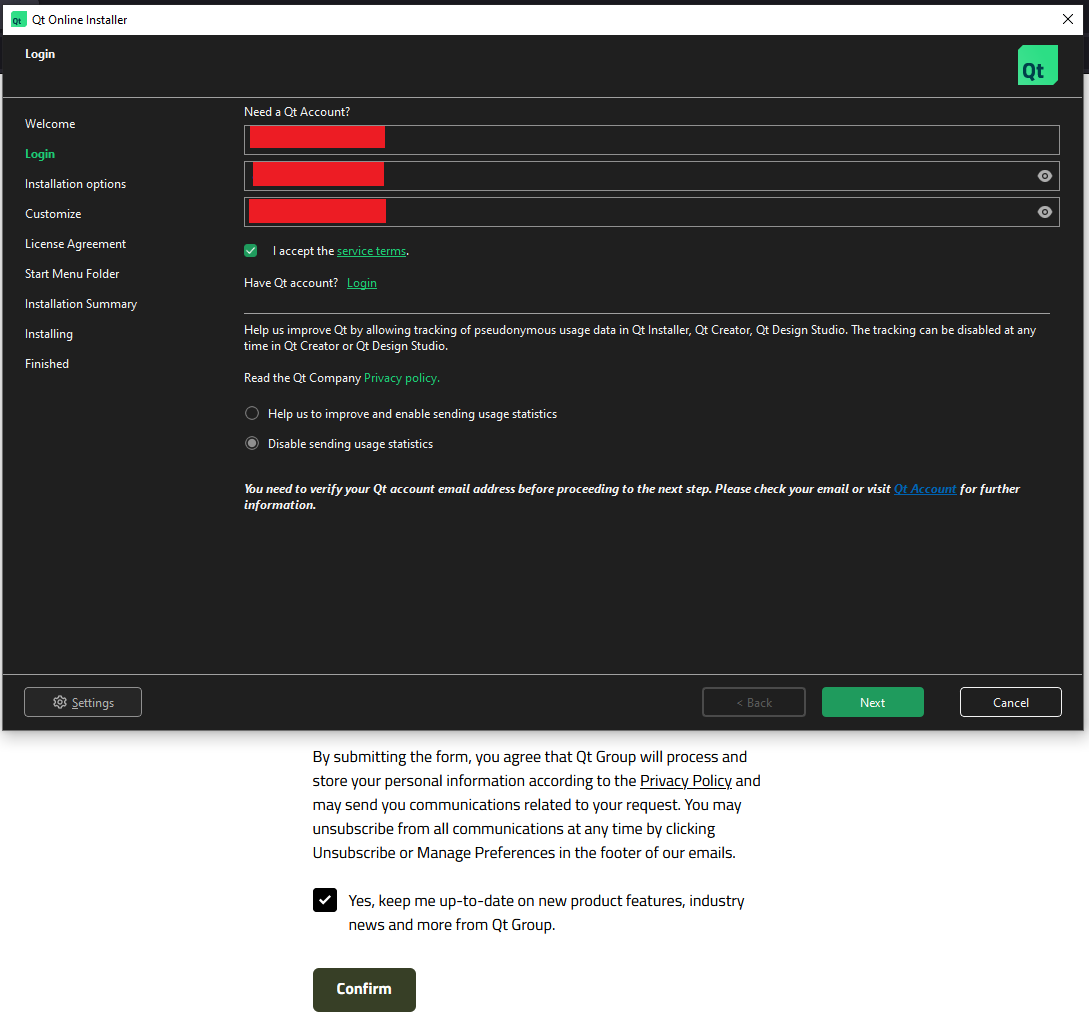The height and width of the screenshot is (1031, 1089).
Task: Select enable sending usage statistics option
Action: coord(252,413)
